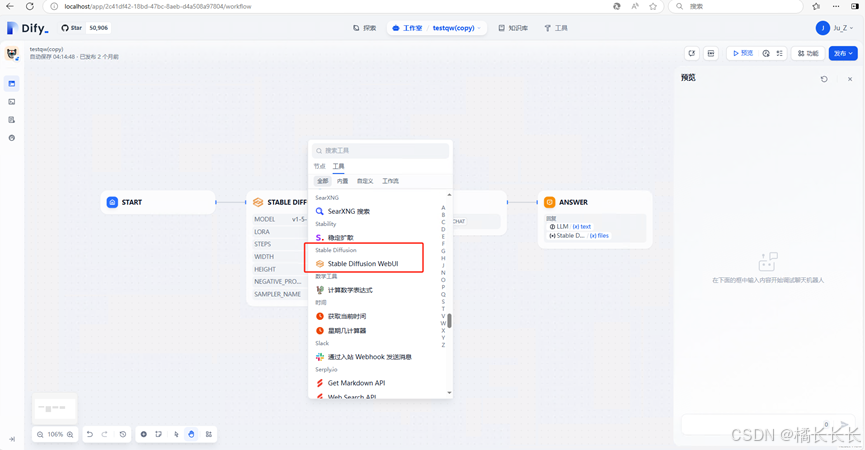Open the API access terminal icon in sidebar
This screenshot has height=450, width=865.
pos(12,101)
